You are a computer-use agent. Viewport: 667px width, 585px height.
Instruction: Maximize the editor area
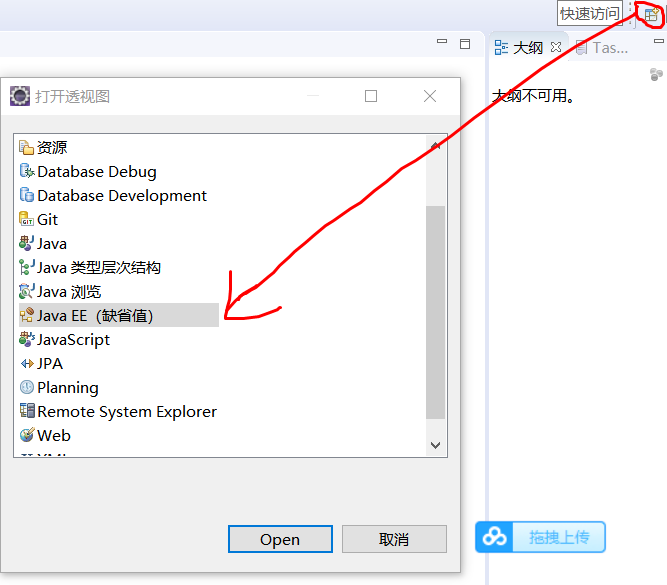coord(465,44)
